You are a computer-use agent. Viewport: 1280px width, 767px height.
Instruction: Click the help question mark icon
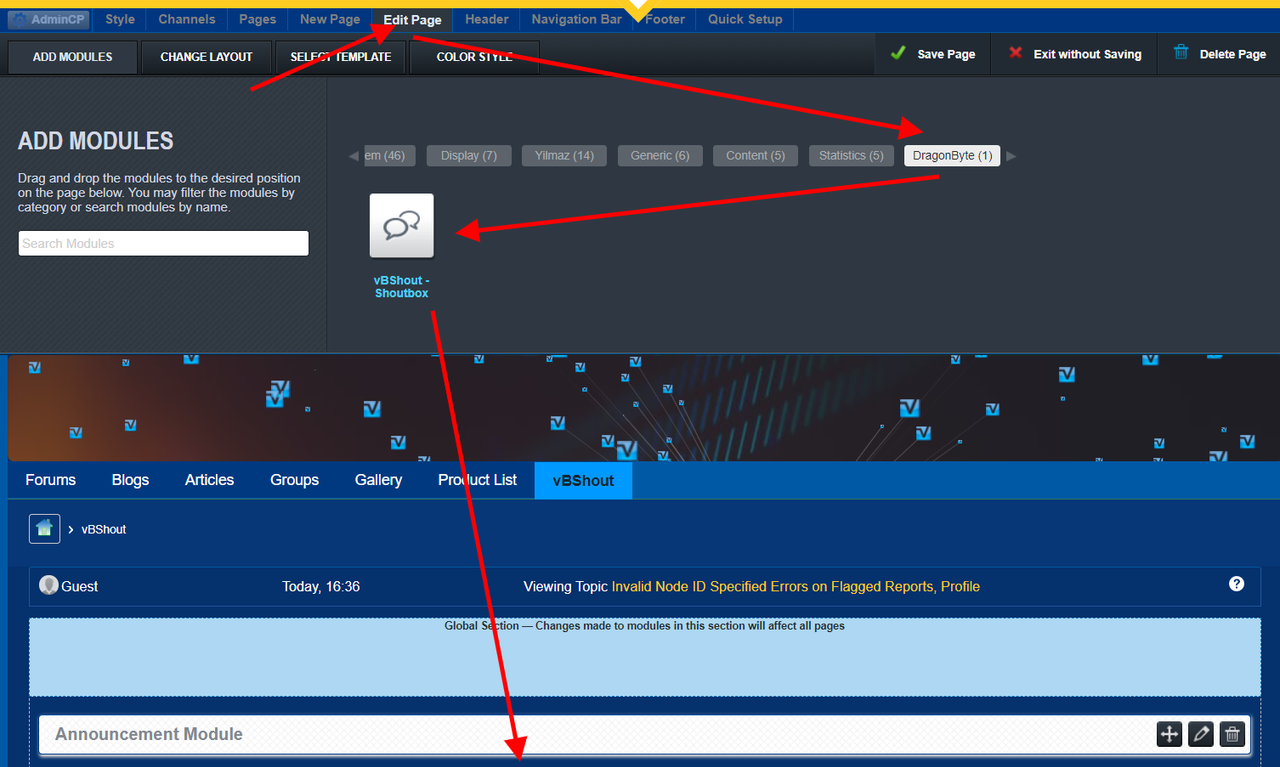coord(1237,584)
